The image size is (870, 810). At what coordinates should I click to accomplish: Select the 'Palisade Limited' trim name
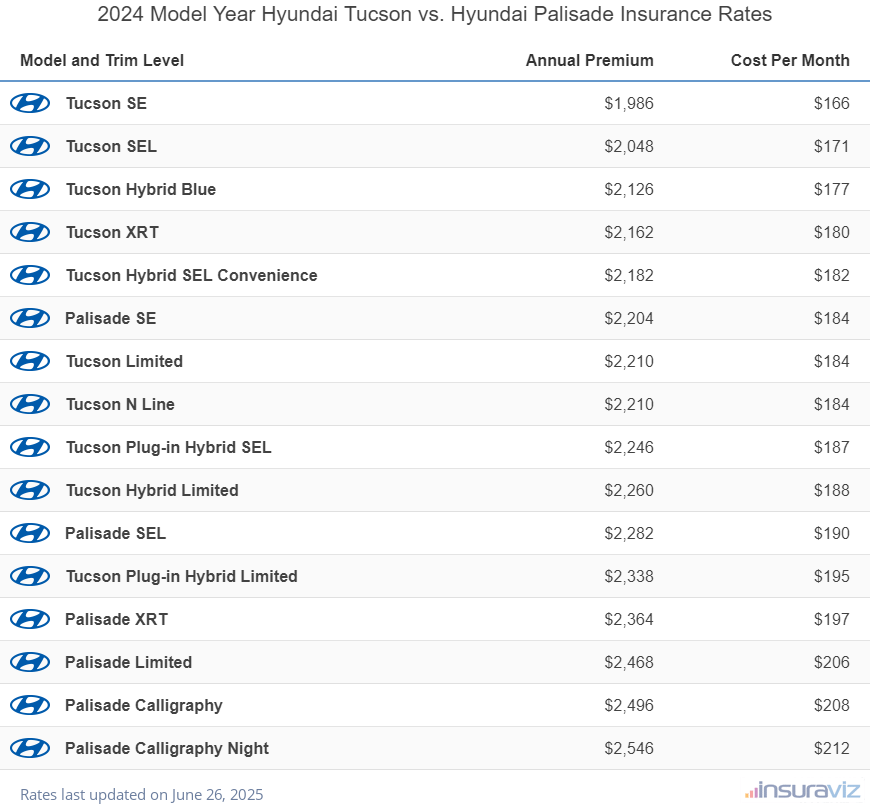click(x=129, y=662)
